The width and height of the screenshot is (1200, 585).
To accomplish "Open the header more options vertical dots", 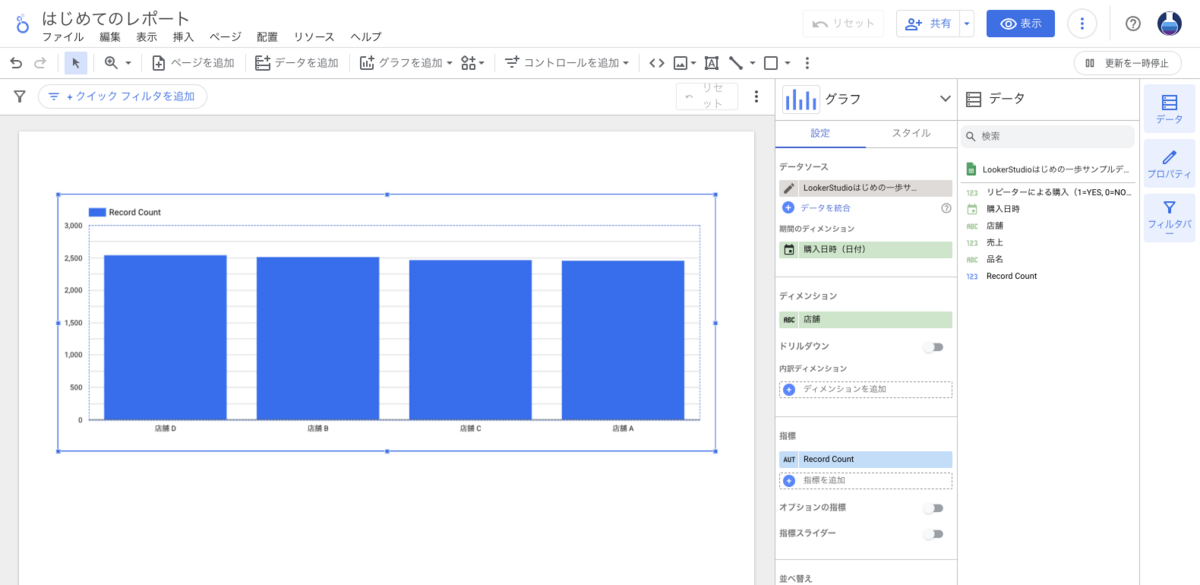I will (x=1083, y=24).
